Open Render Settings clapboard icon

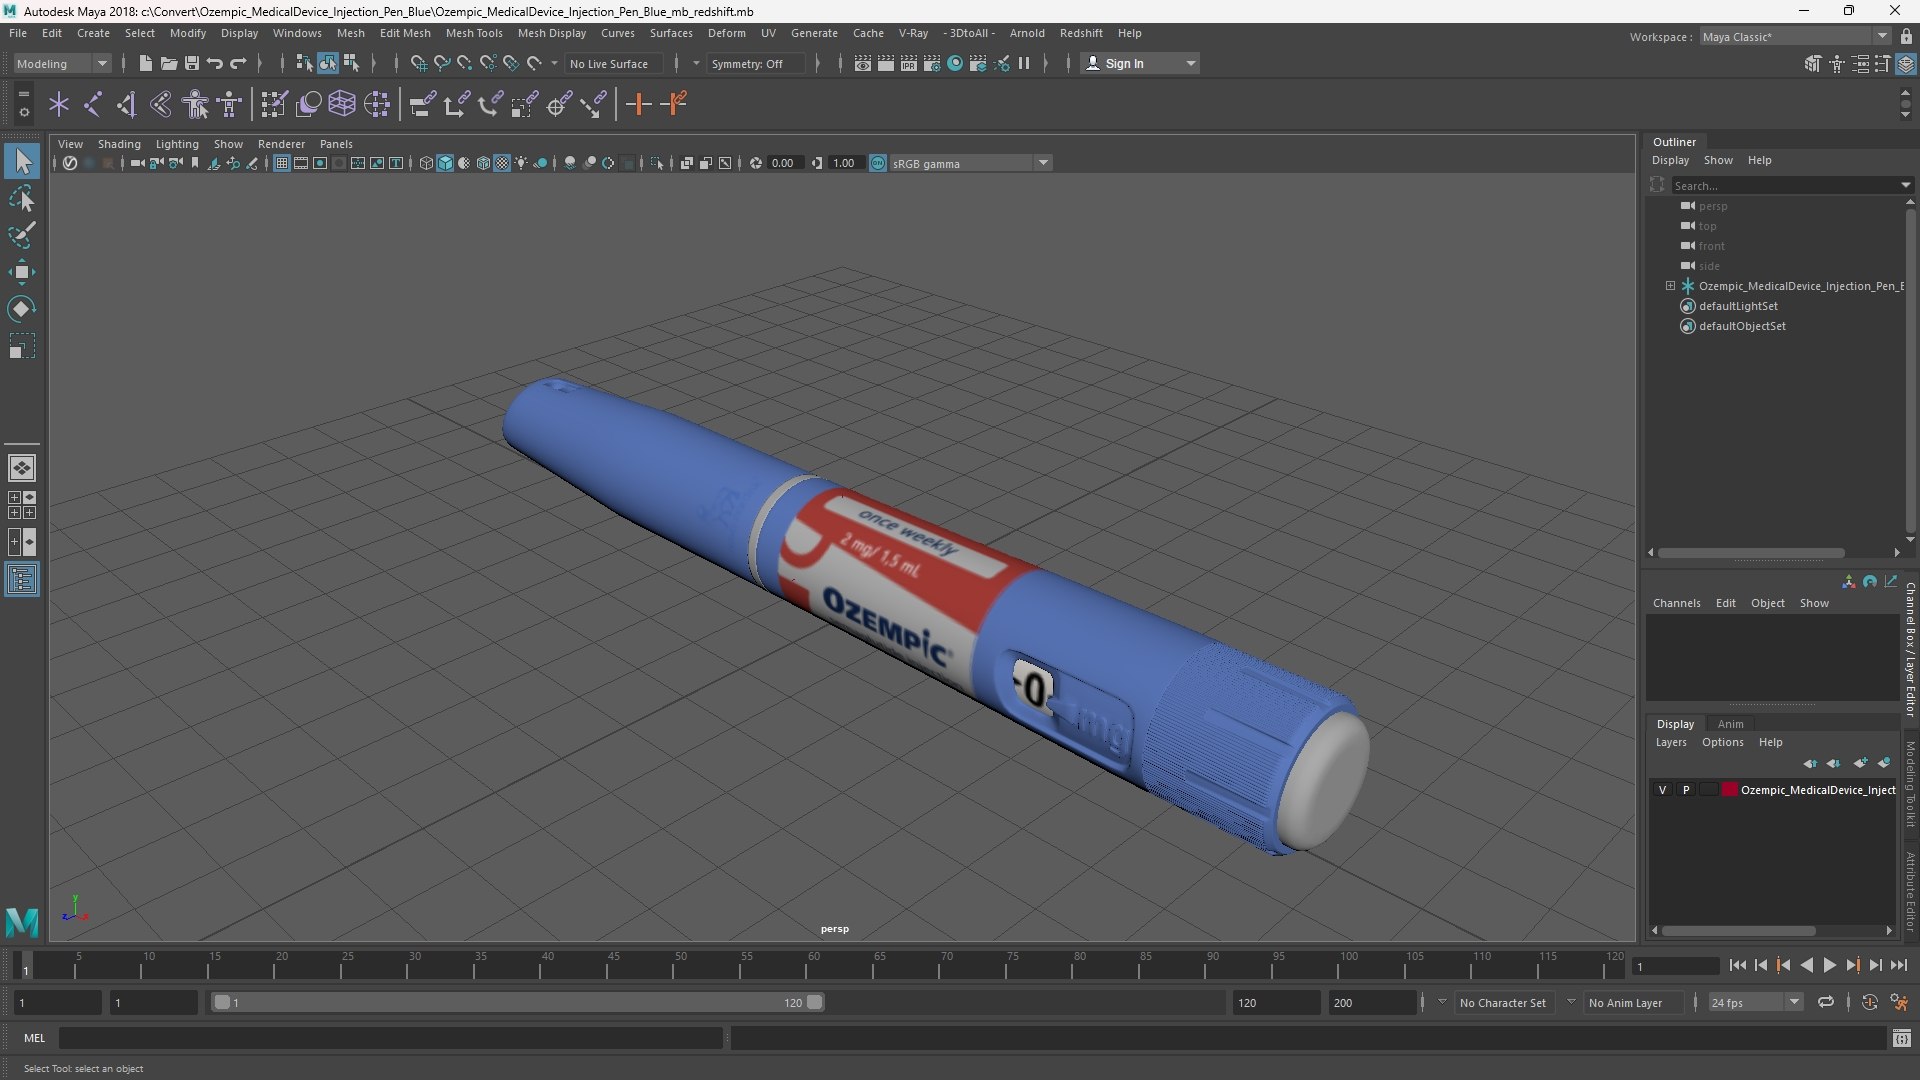tap(931, 63)
